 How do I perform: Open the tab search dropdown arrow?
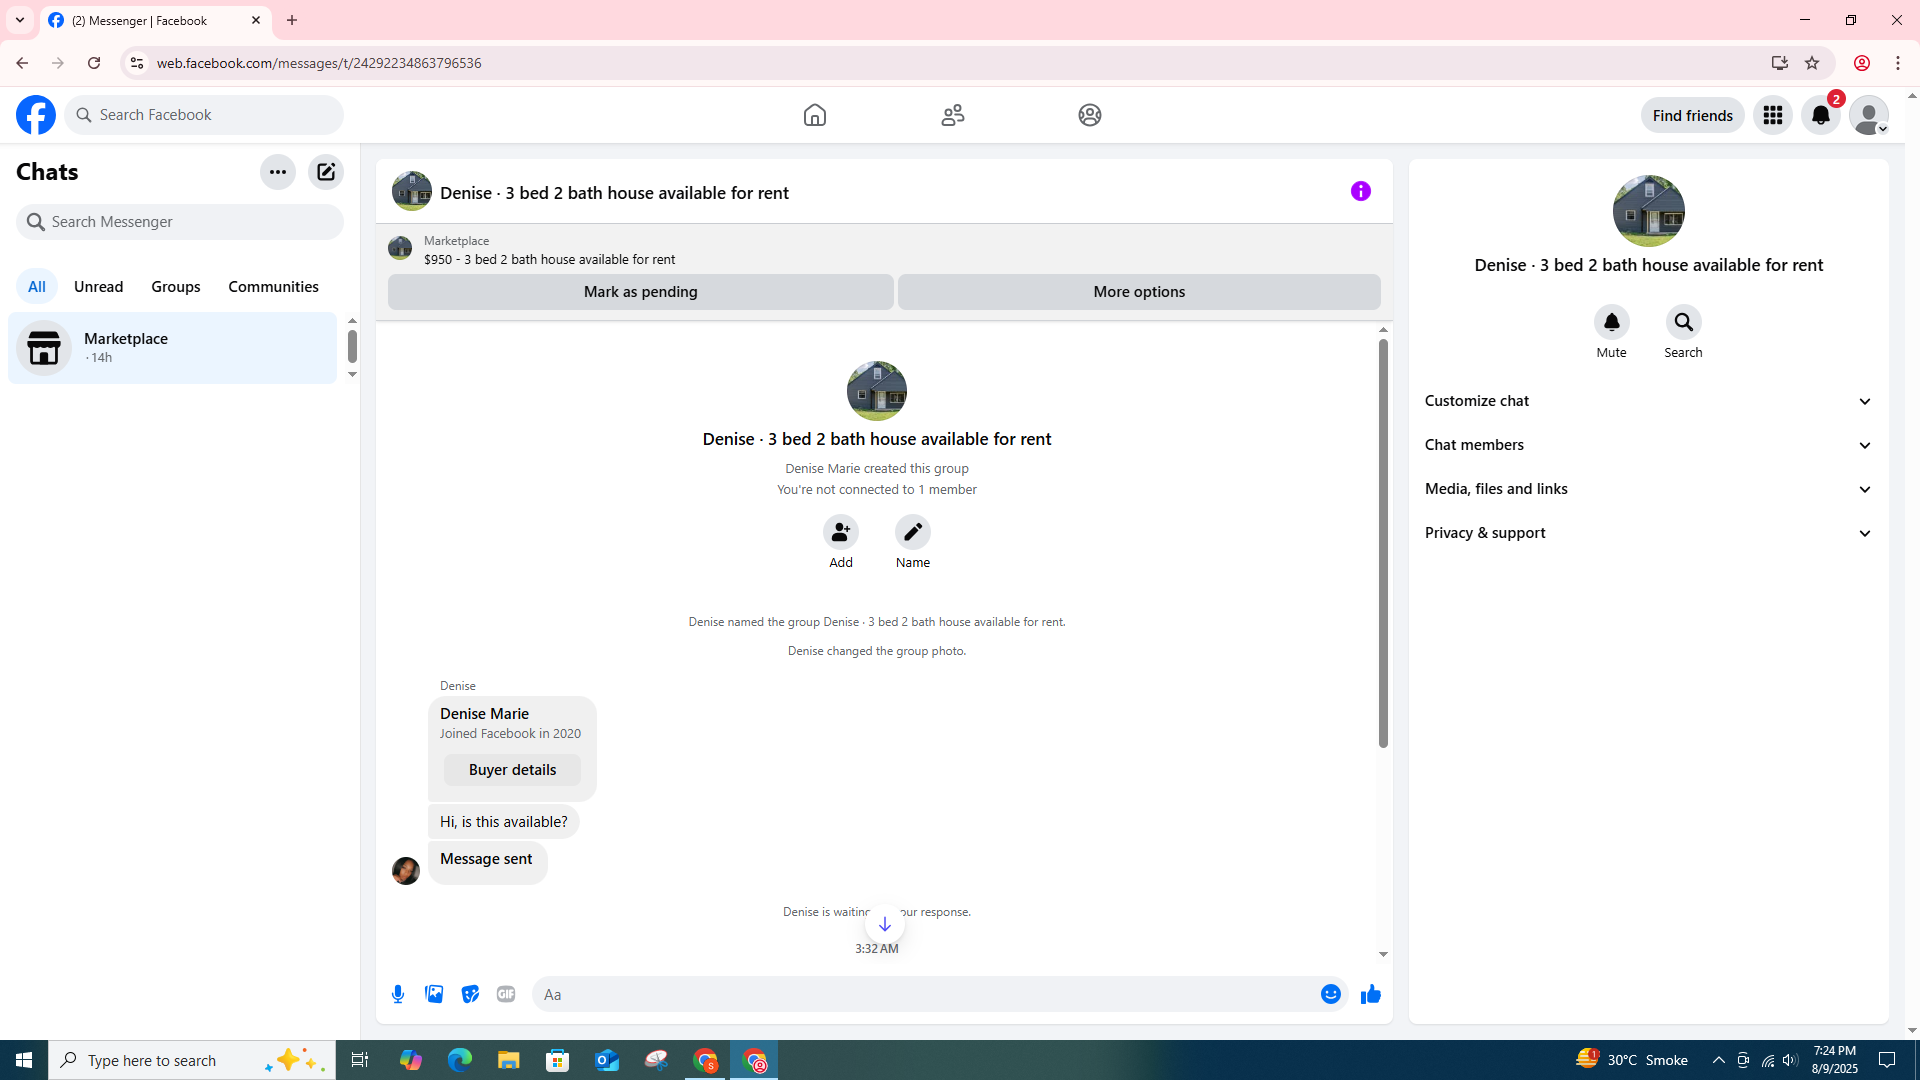(20, 20)
